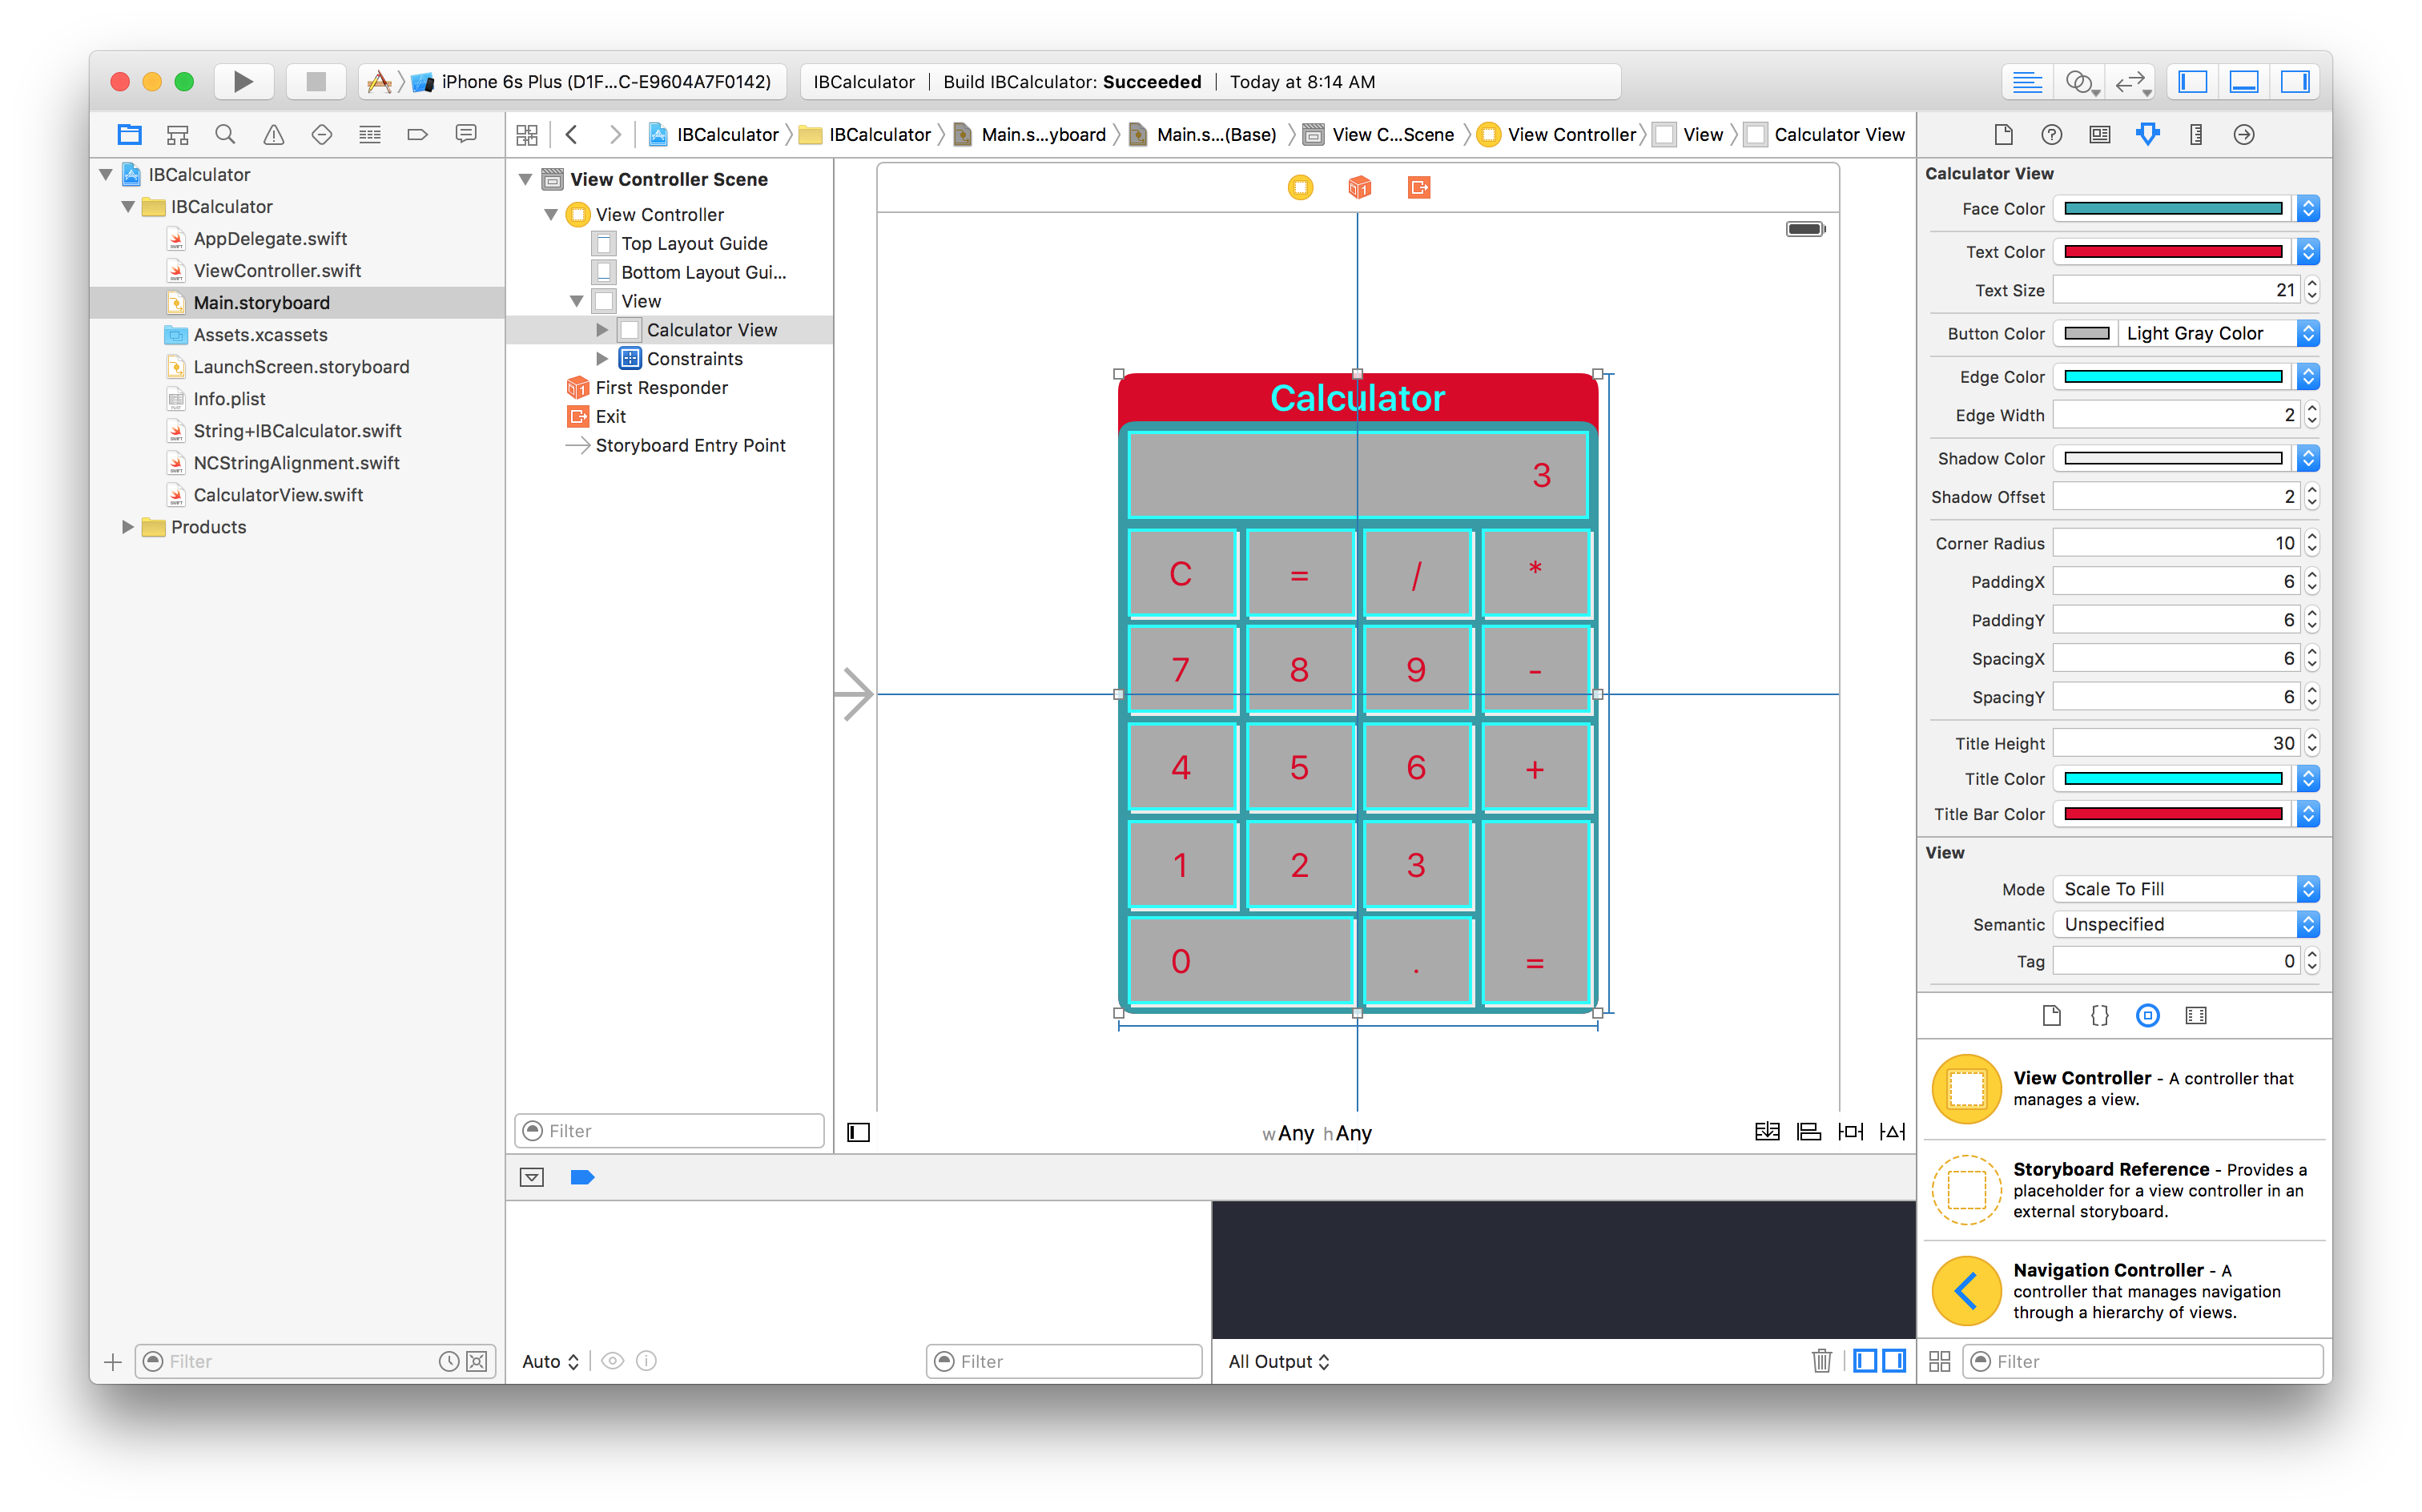
Task: Show the Breakpoint navigator
Action: pos(417,134)
